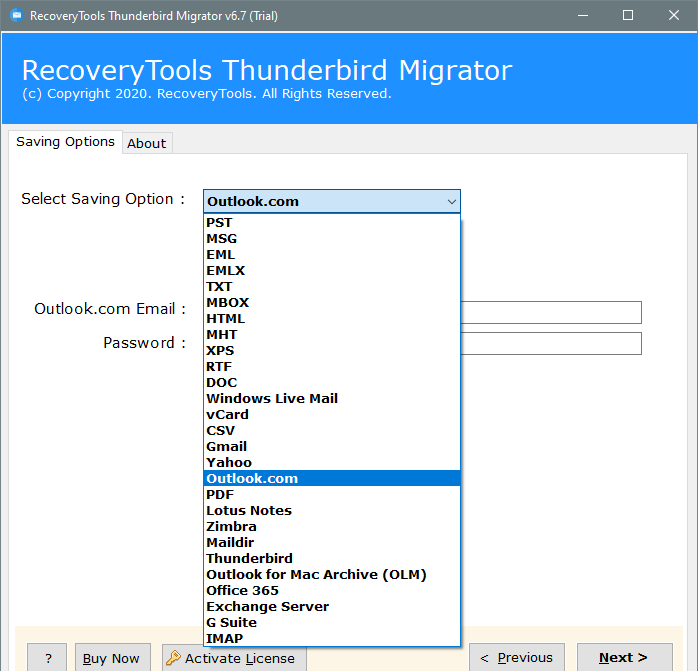The height and width of the screenshot is (671, 698).
Task: Choose MSG from the saving list
Action: click(332, 238)
